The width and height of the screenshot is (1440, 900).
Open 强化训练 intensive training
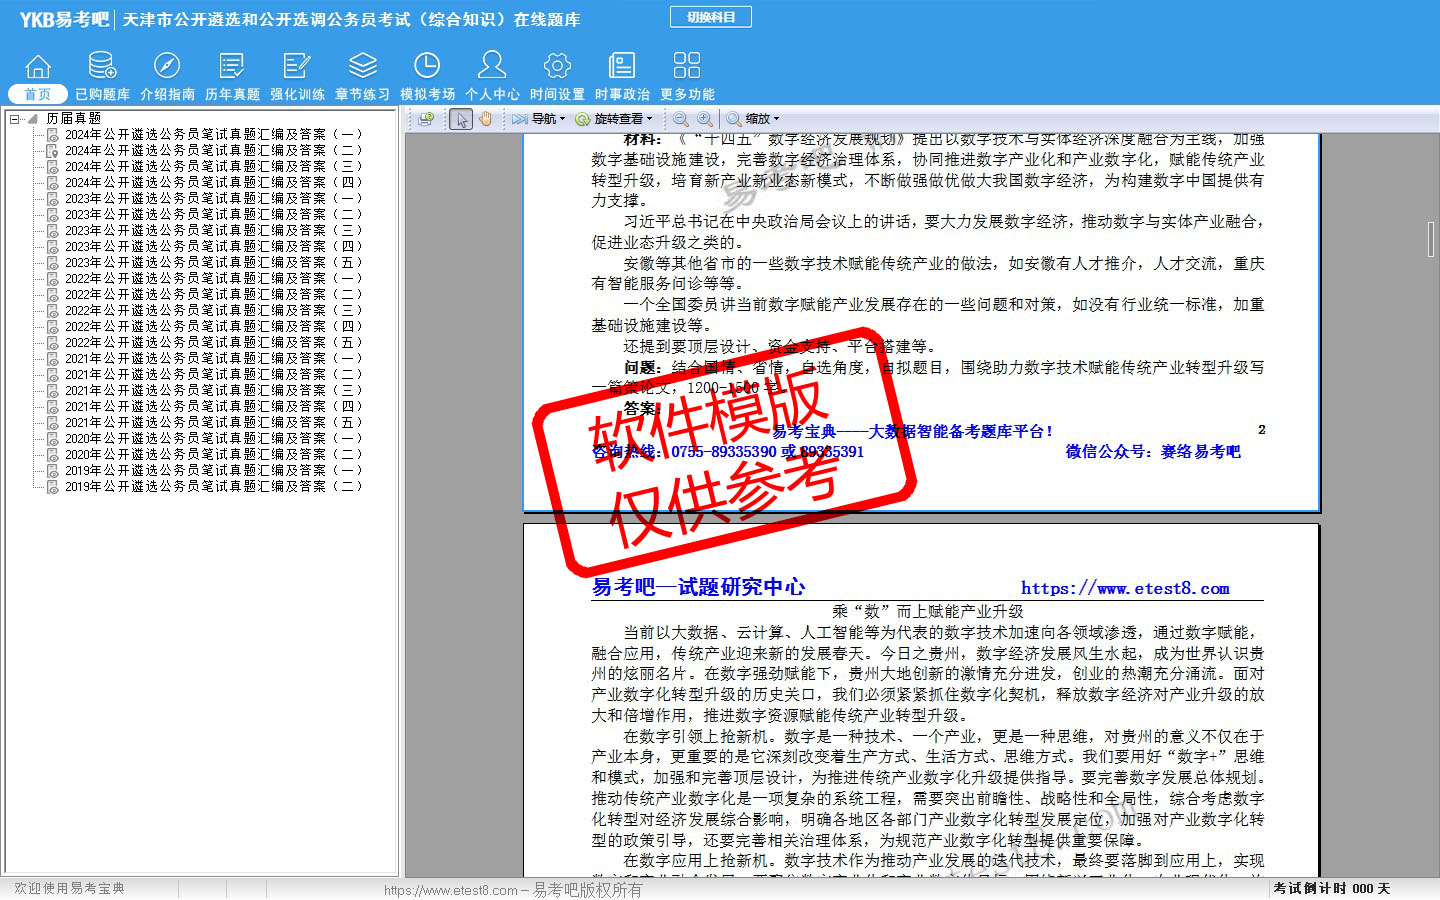[x=297, y=67]
